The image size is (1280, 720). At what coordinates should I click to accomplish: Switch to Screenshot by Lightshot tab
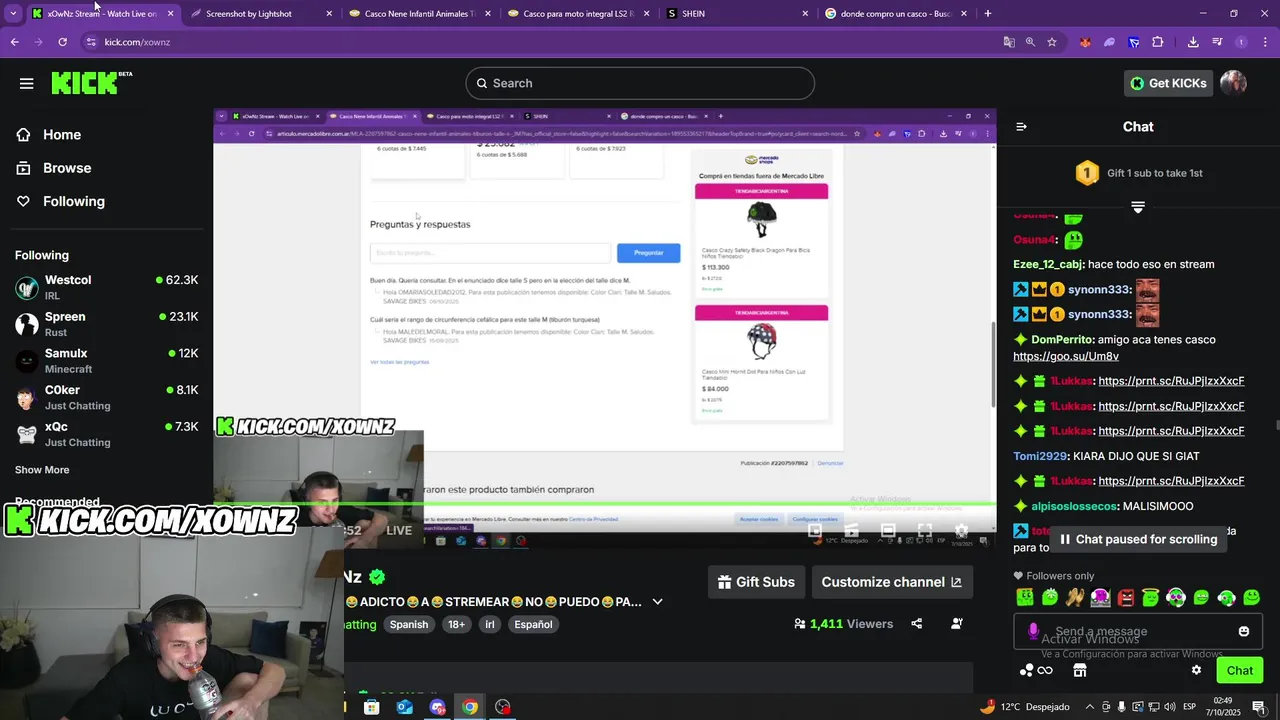tap(262, 14)
